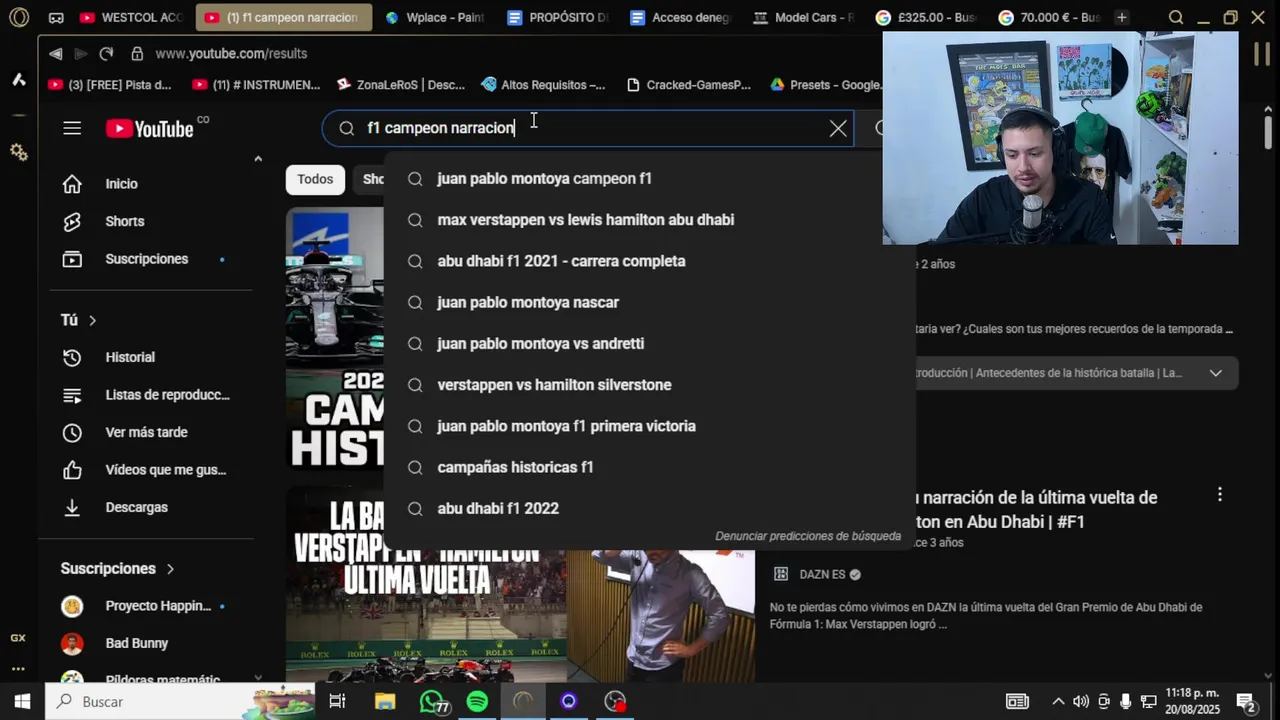
Task: Reload the page with refresh button
Action: [x=106, y=54]
